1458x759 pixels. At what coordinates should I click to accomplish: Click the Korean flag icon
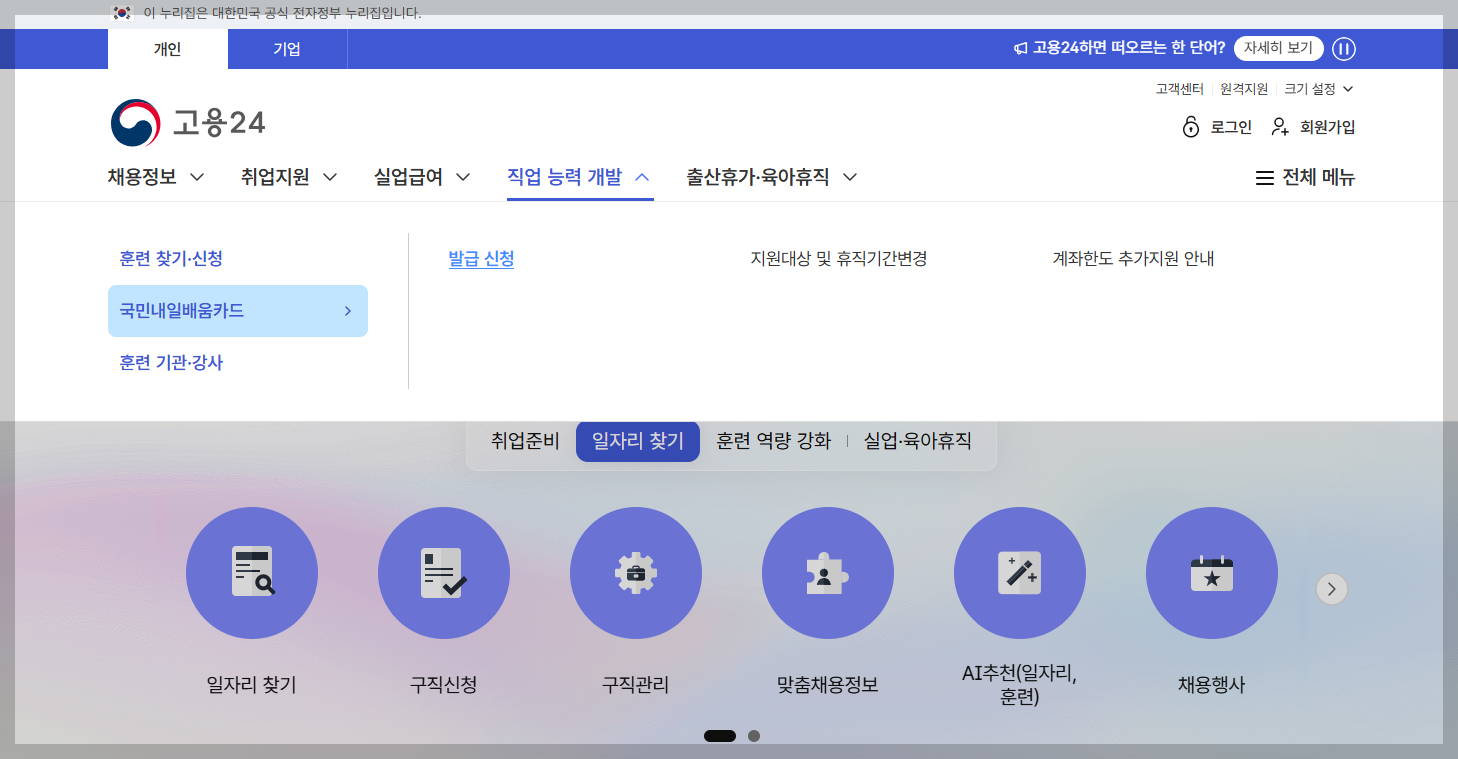coord(122,13)
